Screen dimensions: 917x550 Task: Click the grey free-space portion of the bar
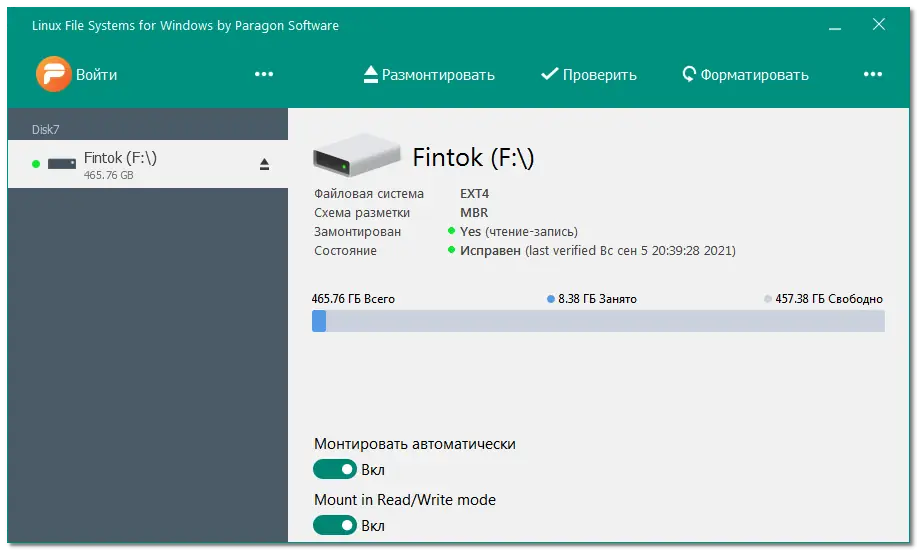tap(605, 321)
